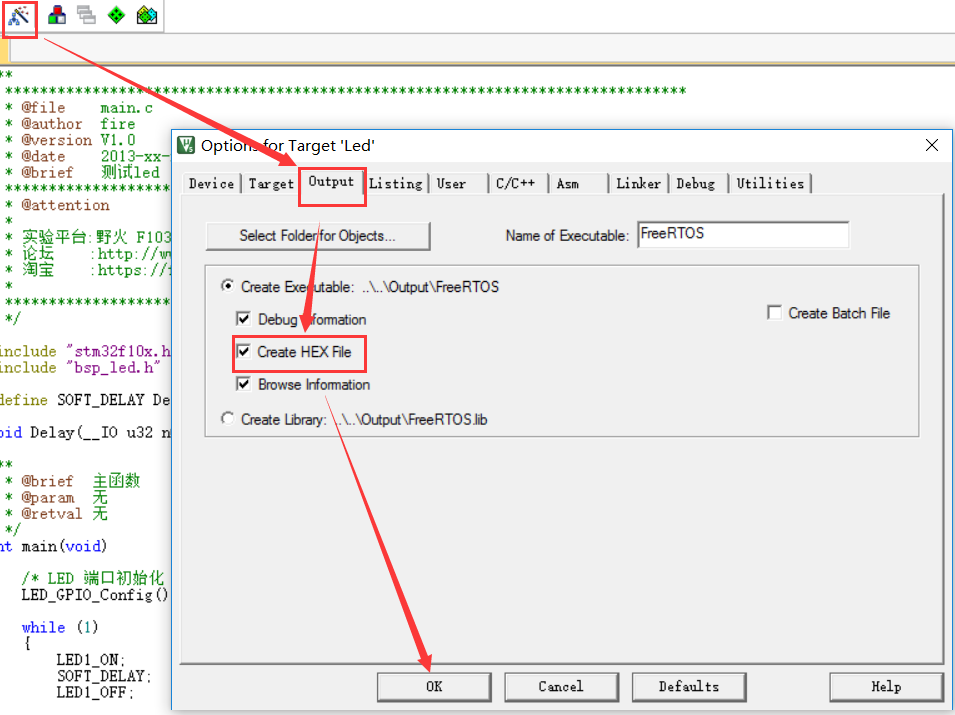Toggle Debug Information checkbox
This screenshot has height=715, width=955.
[x=243, y=319]
